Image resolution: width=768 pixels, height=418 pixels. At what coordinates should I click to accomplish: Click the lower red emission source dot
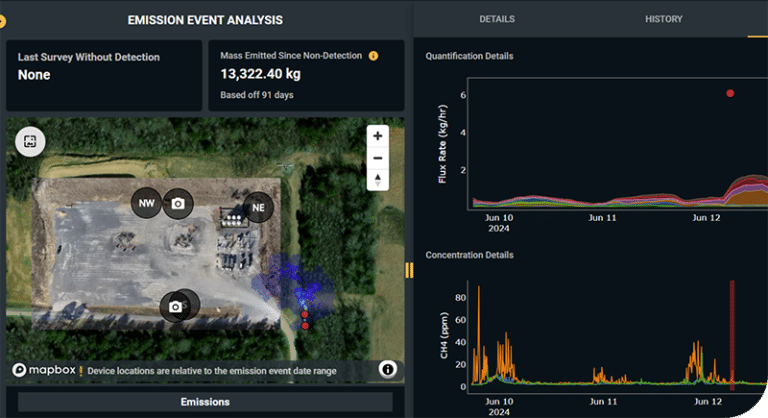pyautogui.click(x=305, y=326)
